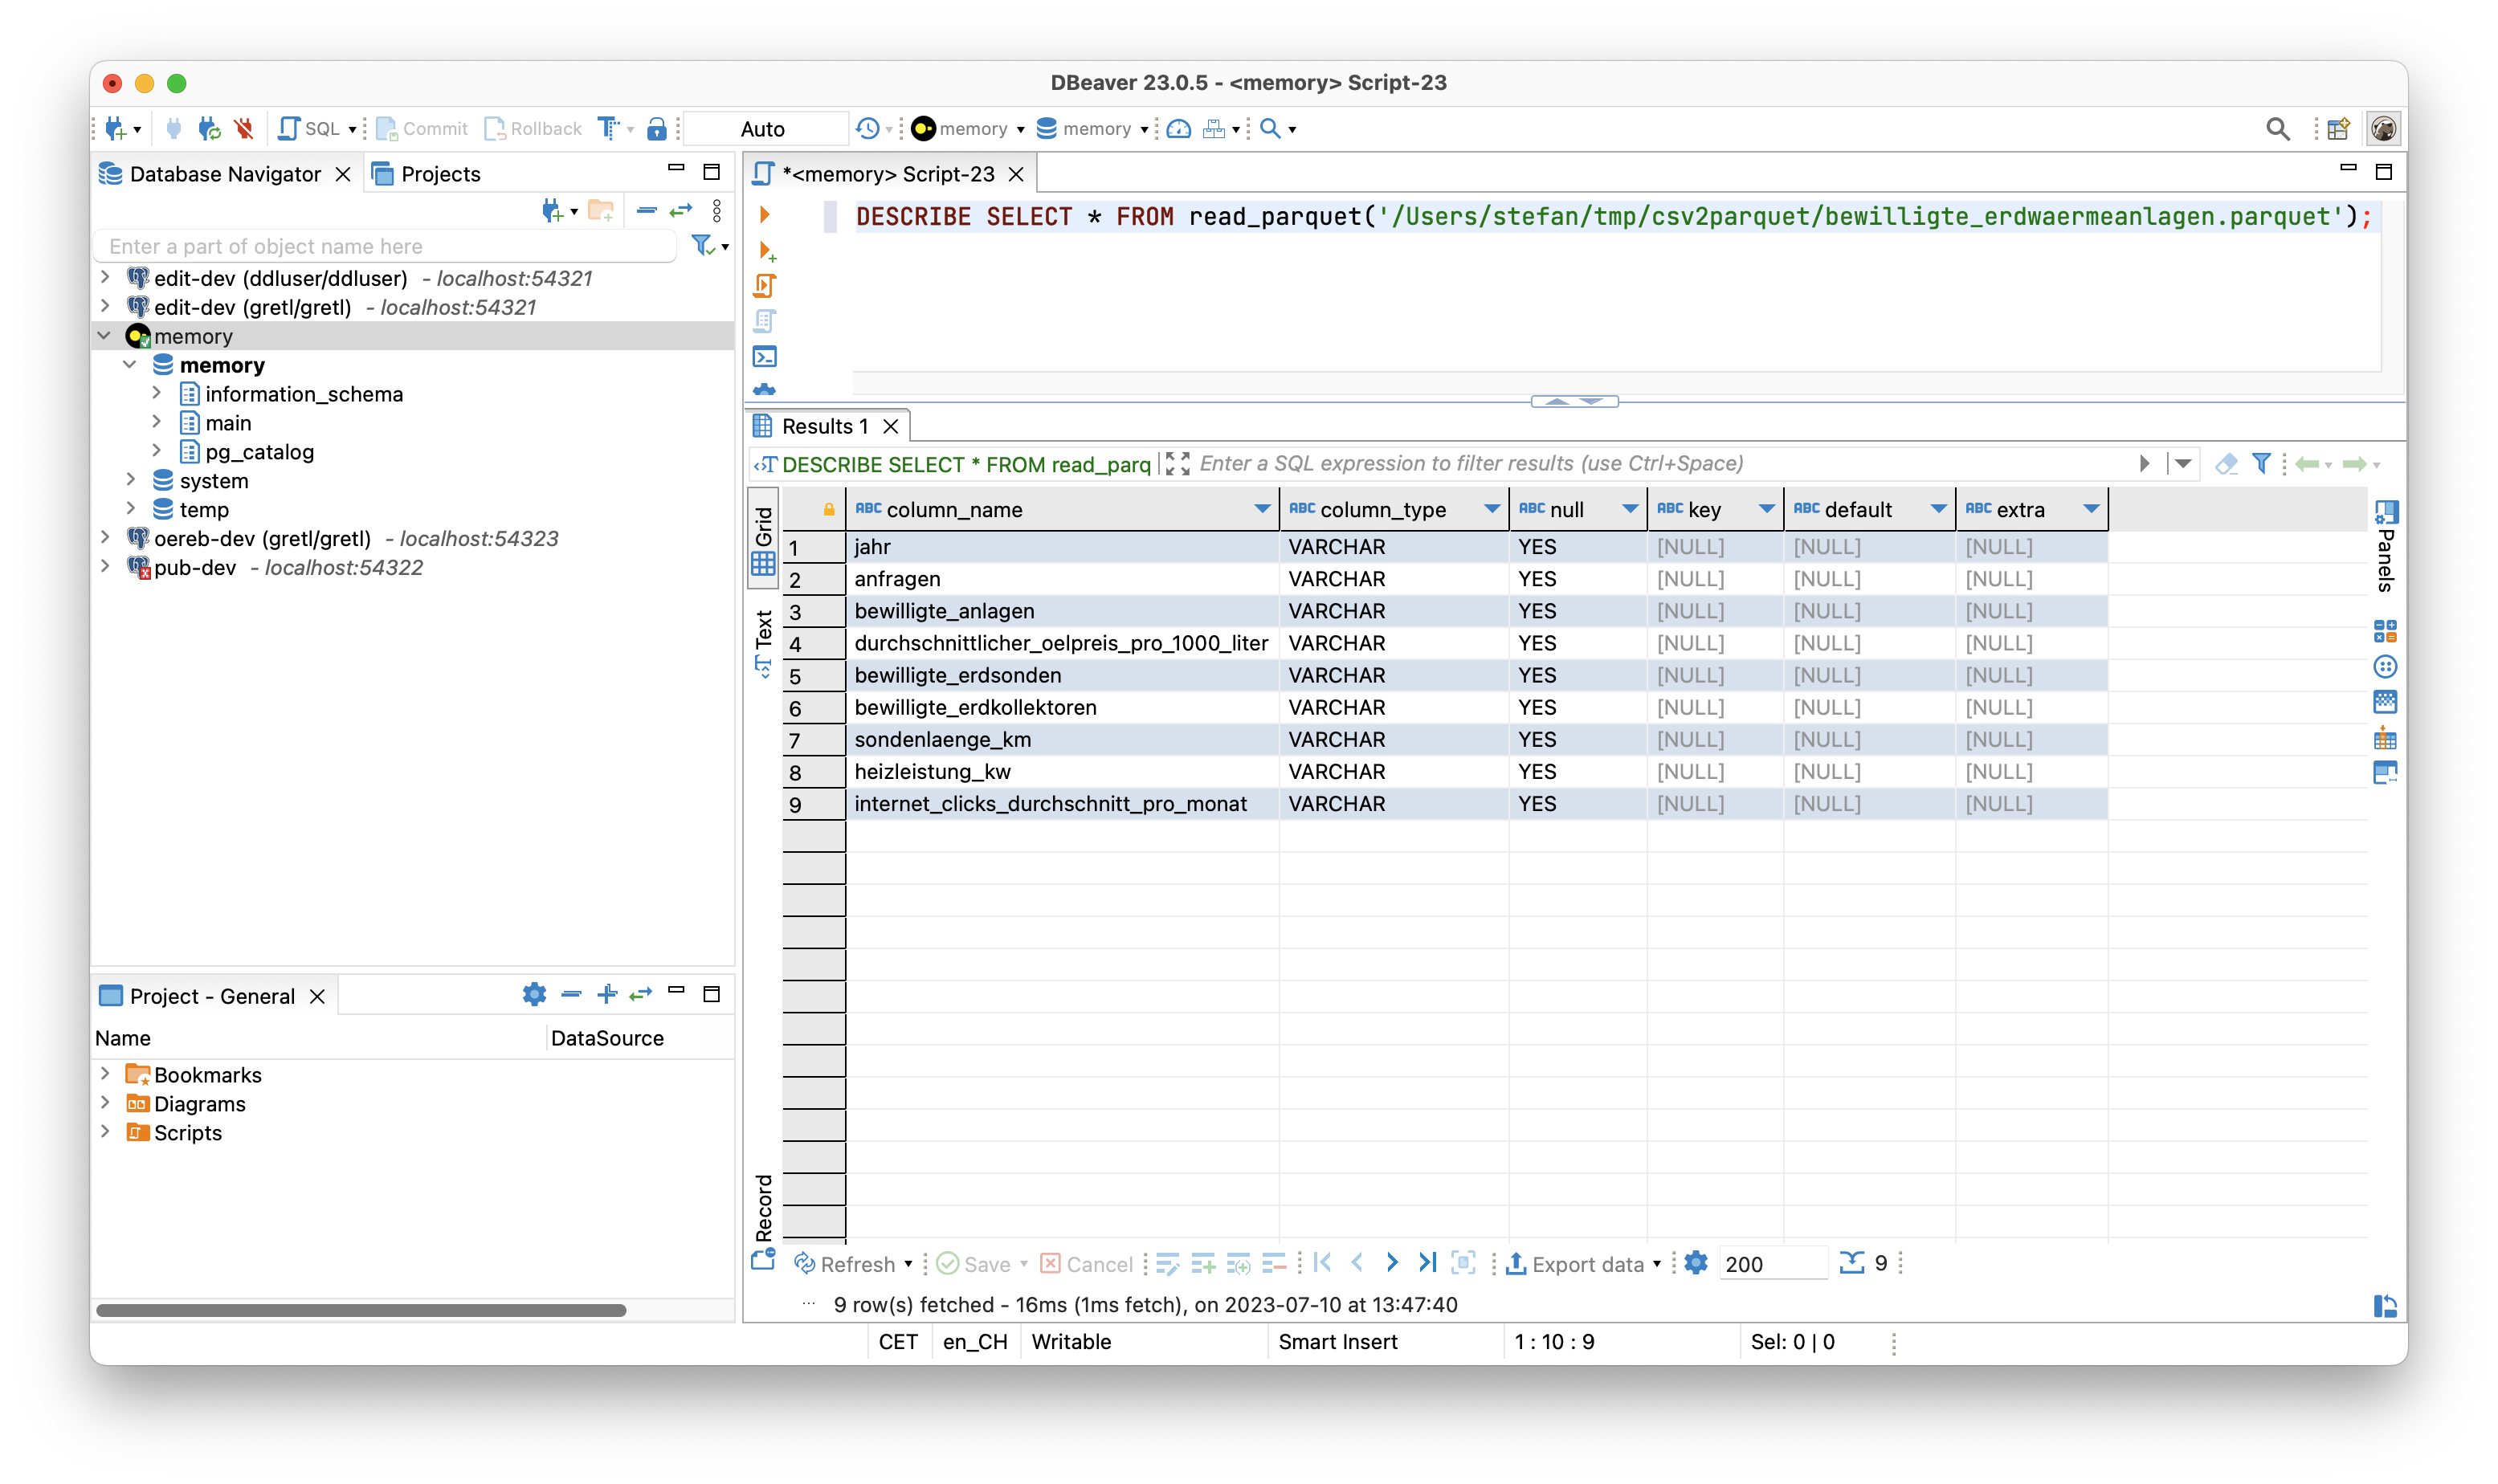
Task: Expand the Bookmarks folder
Action: pos(105,1073)
